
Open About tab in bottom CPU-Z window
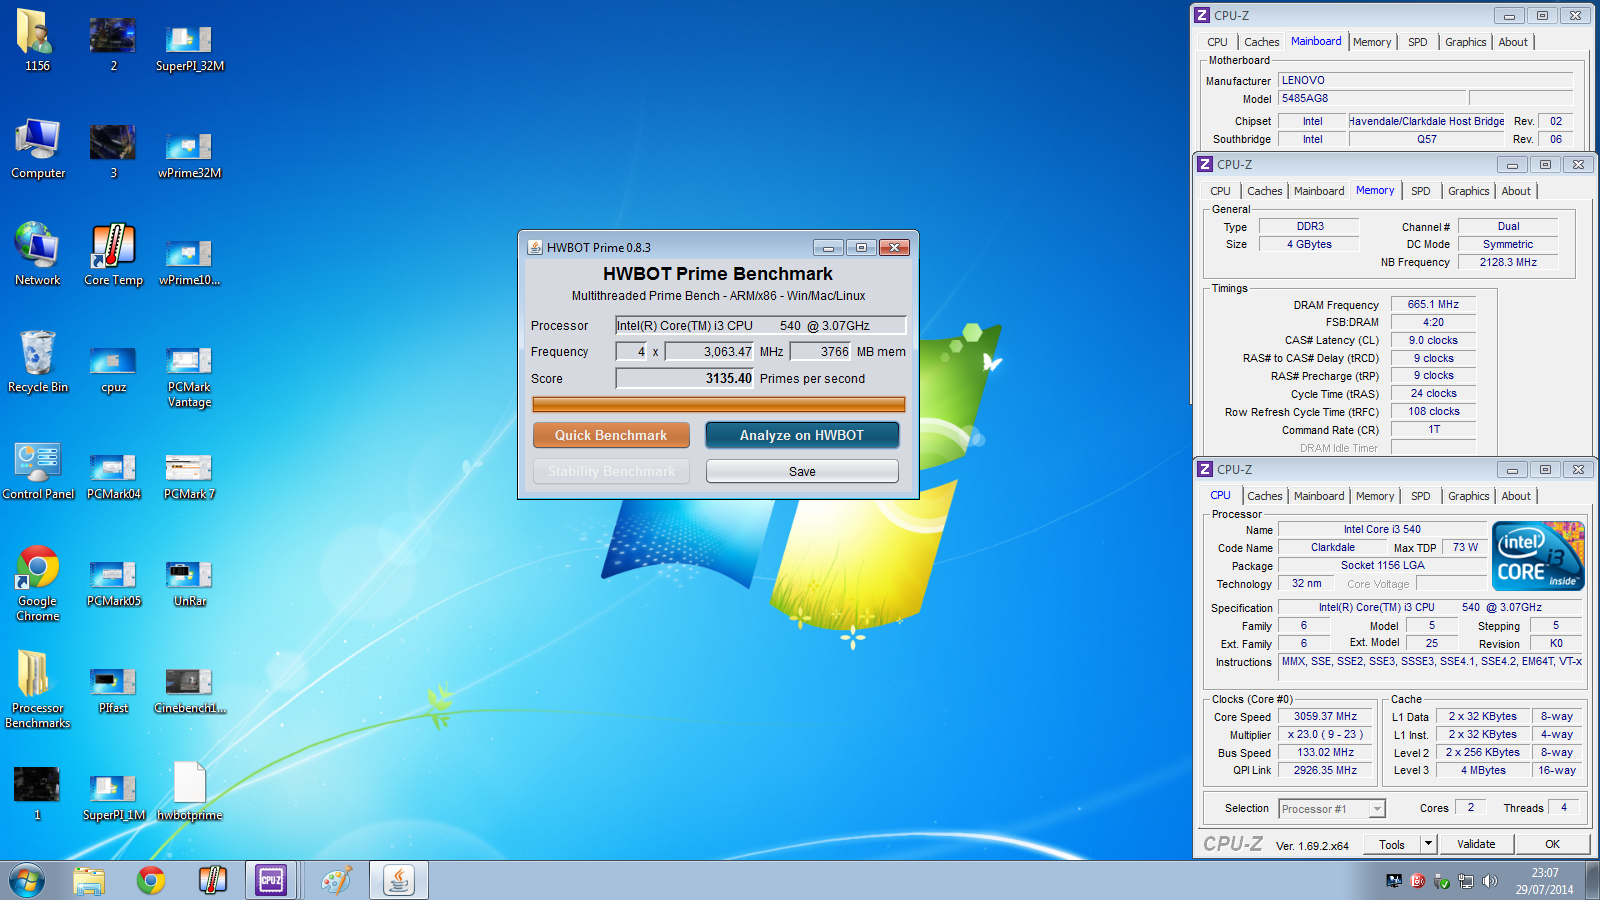click(x=1516, y=496)
